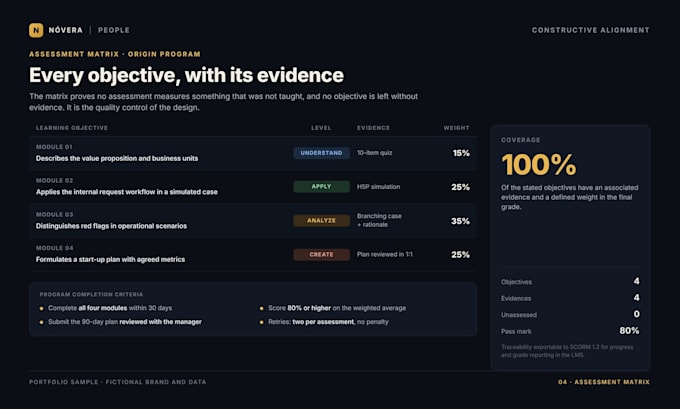Click the Unassessed count row
Screen dimensions: 680x409
pyautogui.click(x=570, y=314)
